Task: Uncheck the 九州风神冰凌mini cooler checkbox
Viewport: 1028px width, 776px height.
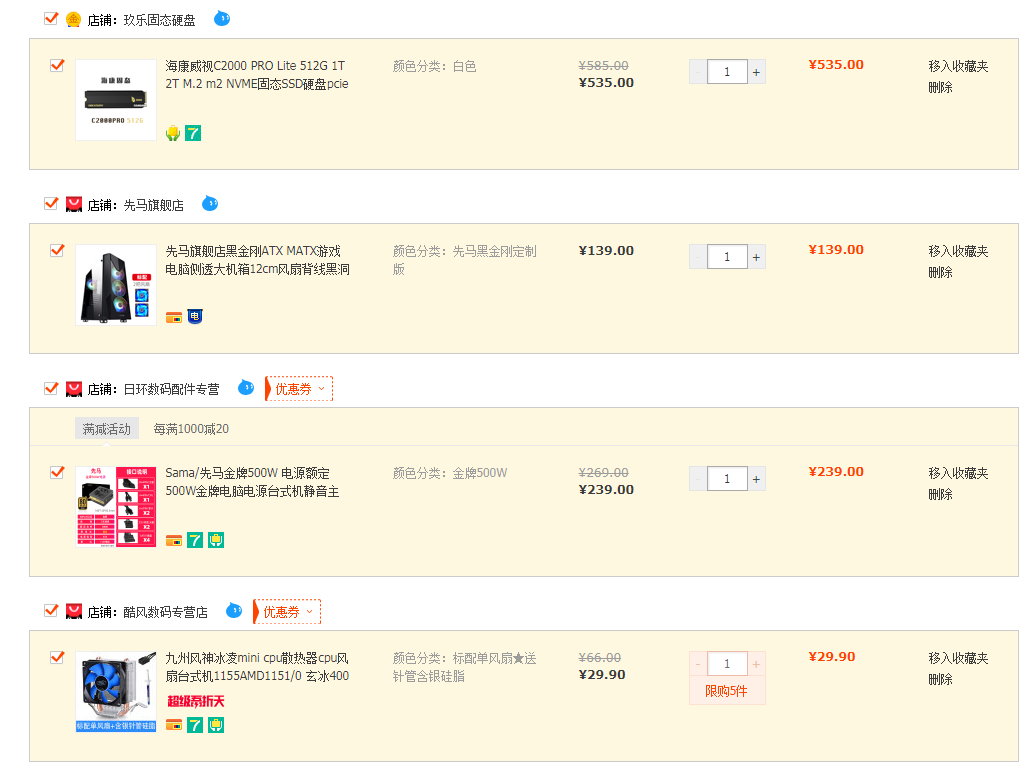Action: pyautogui.click(x=57, y=657)
